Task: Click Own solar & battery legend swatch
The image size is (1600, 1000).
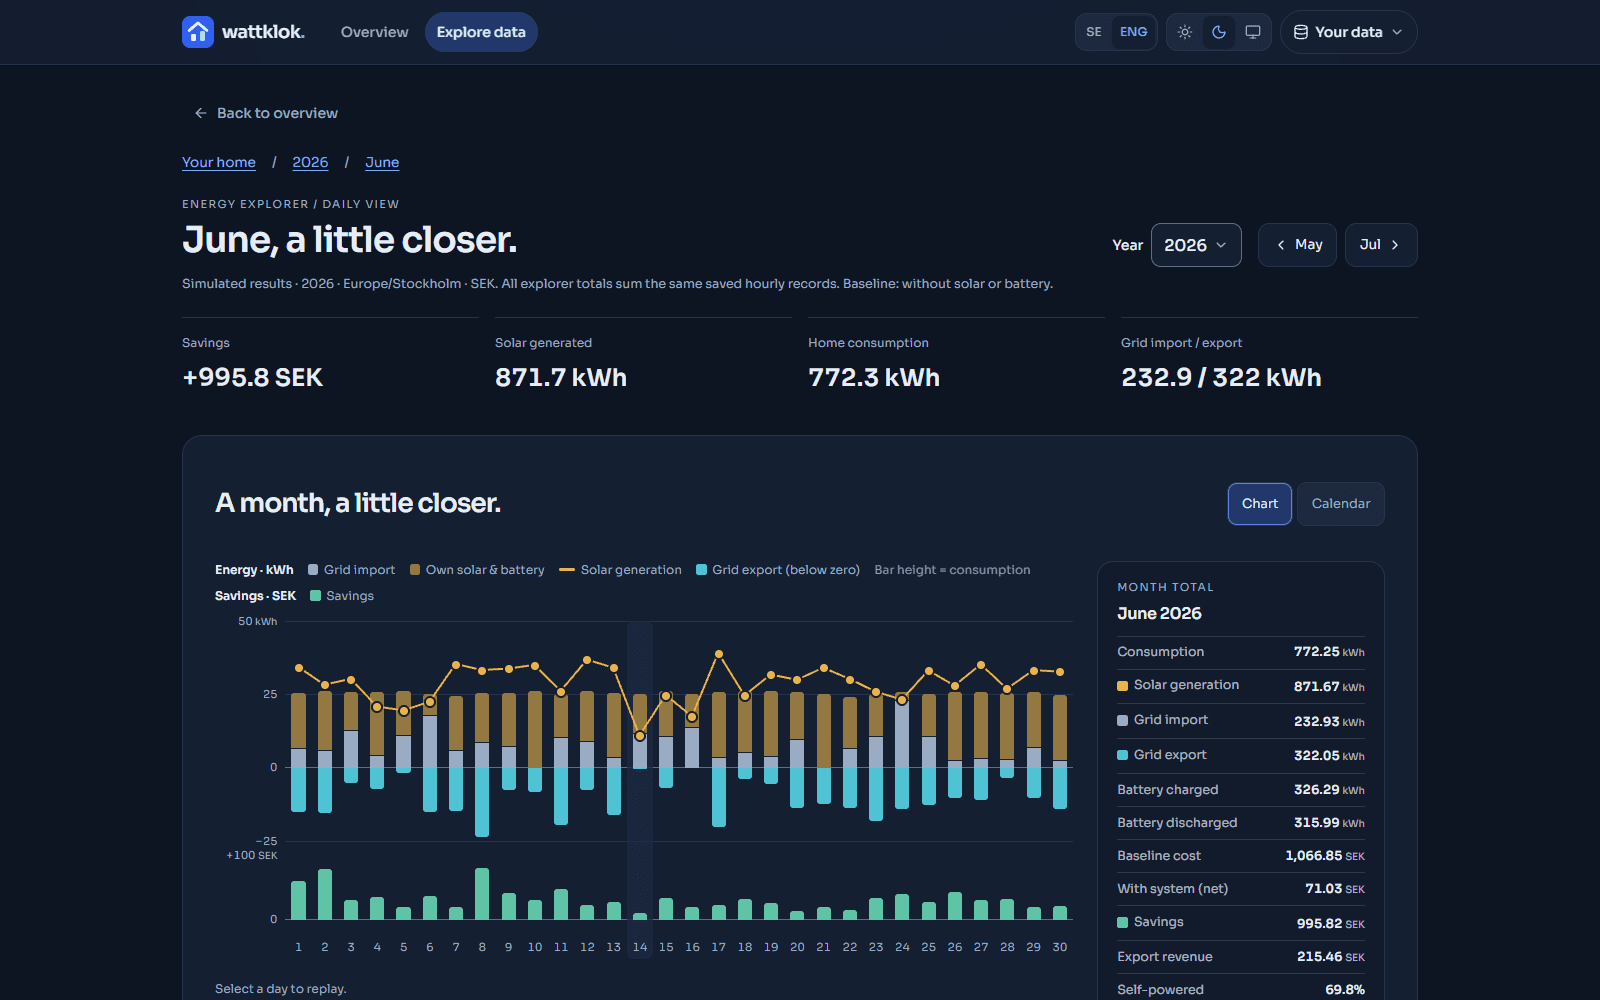Action: point(415,570)
